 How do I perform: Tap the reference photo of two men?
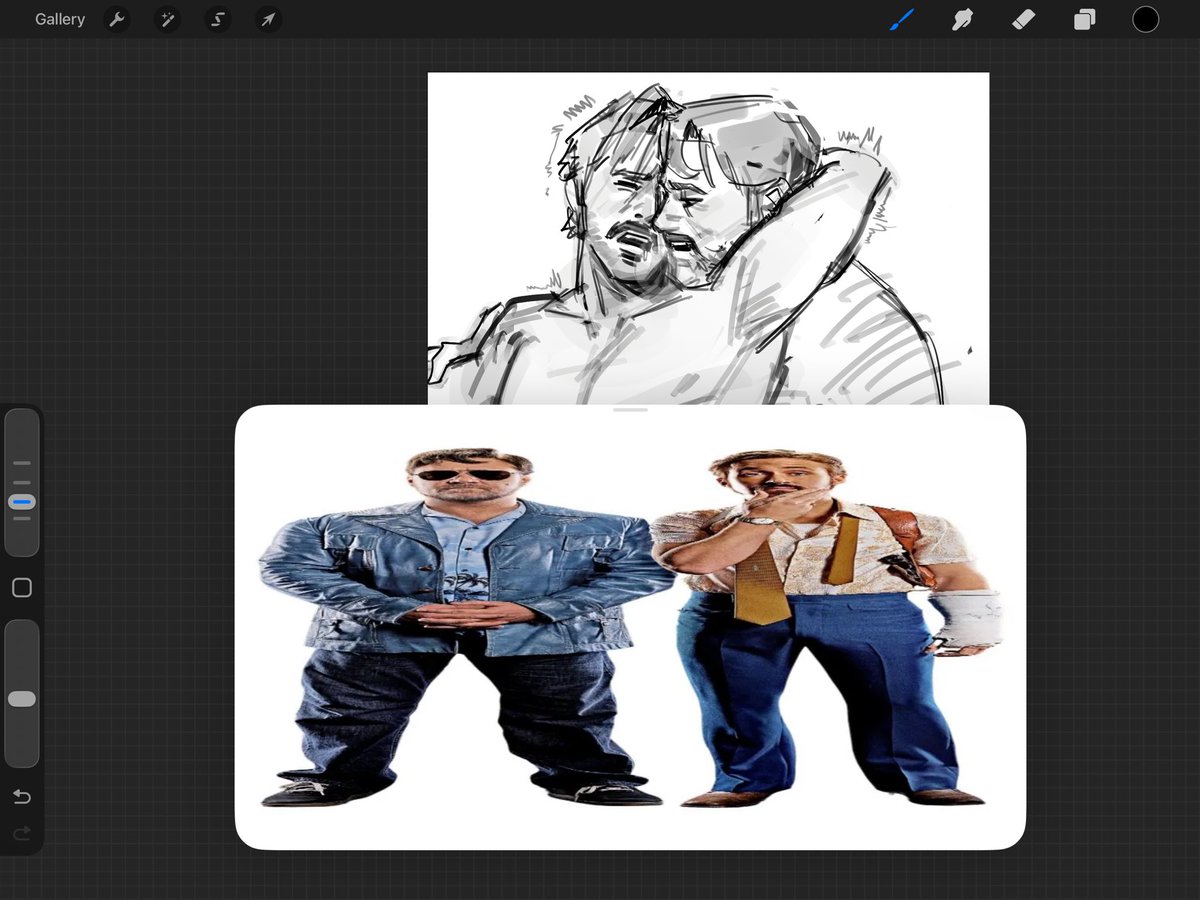tap(630, 628)
